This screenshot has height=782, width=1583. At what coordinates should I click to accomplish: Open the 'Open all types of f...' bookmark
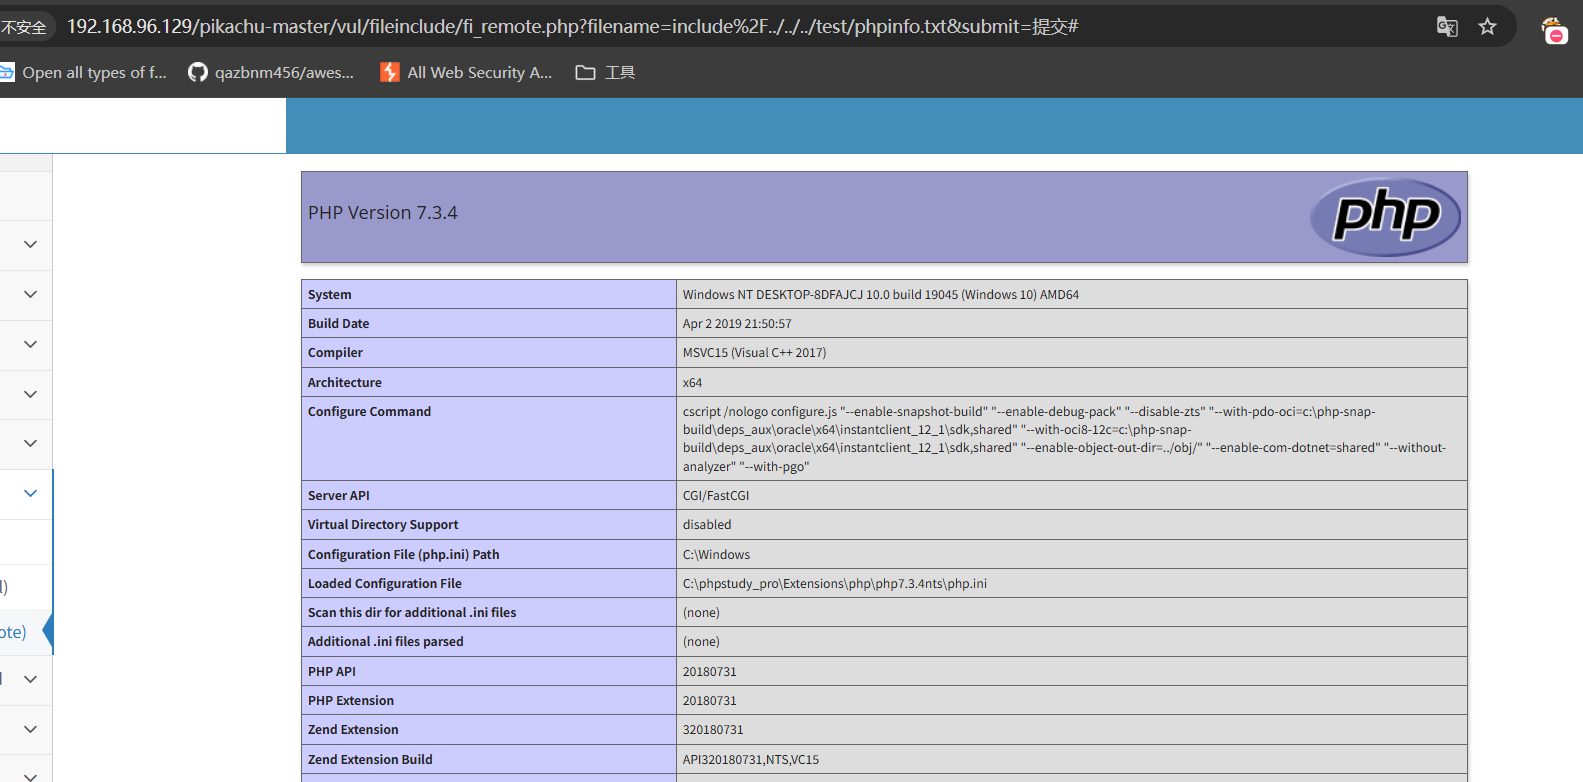84,72
